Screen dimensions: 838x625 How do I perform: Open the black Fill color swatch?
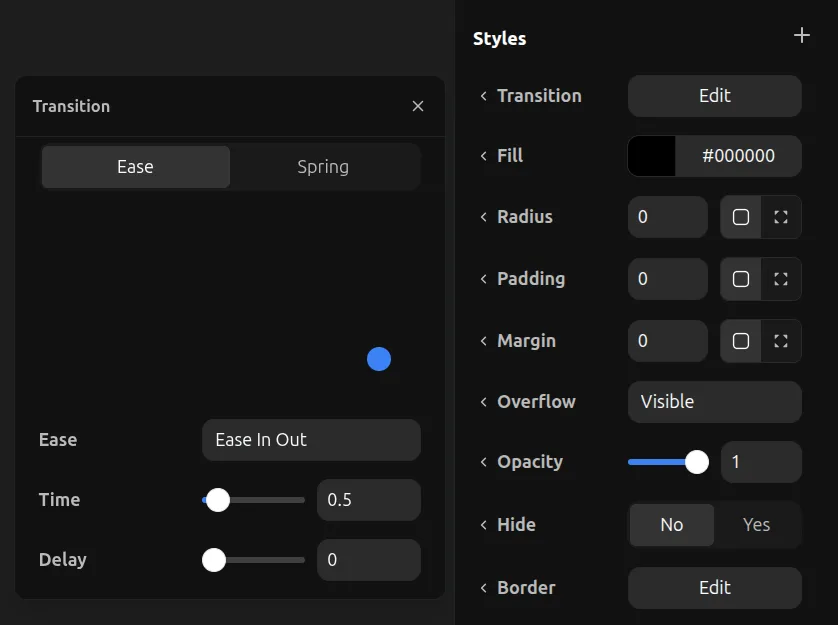point(652,156)
